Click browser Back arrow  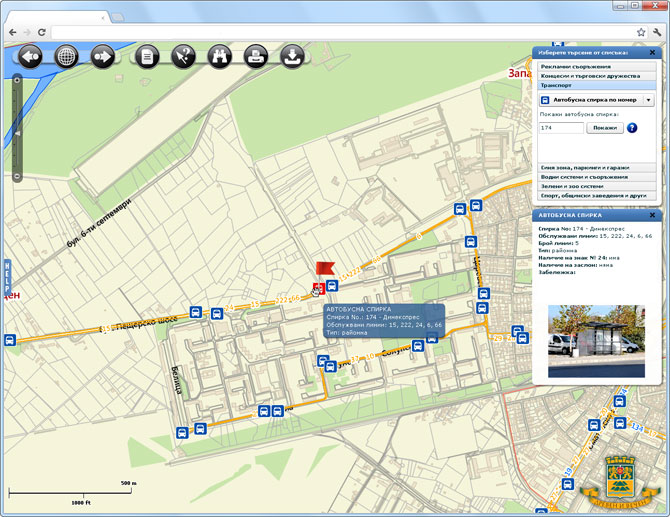[13, 32]
